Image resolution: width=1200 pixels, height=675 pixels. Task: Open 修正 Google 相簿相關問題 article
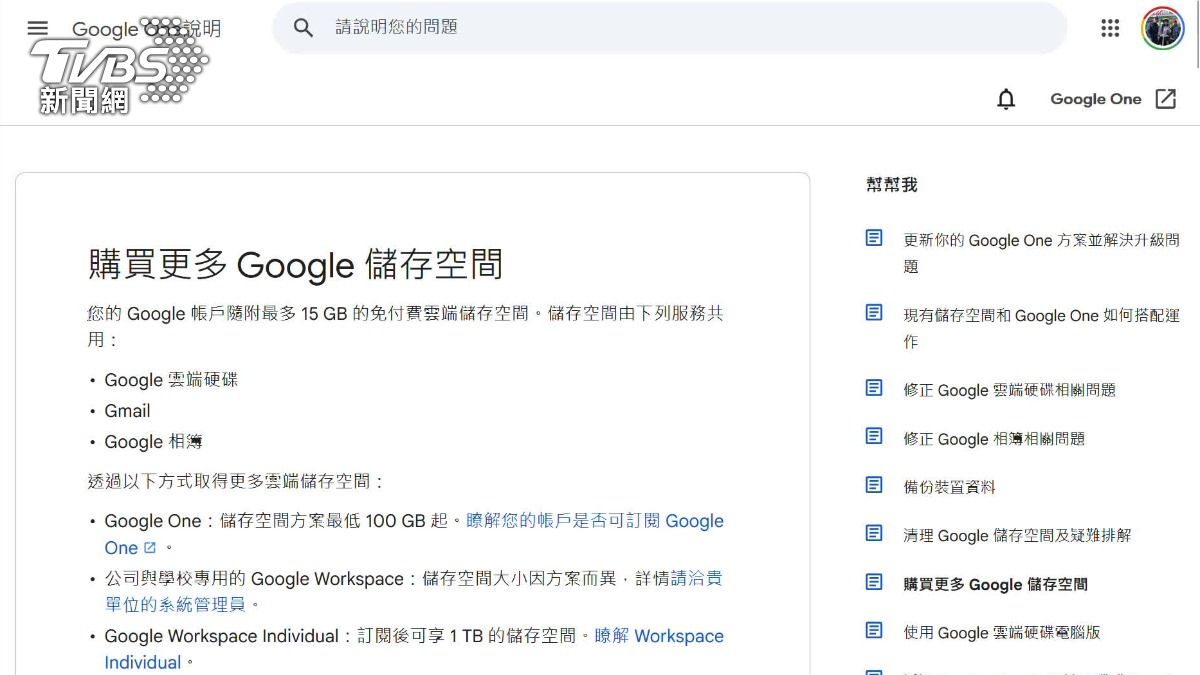click(994, 439)
